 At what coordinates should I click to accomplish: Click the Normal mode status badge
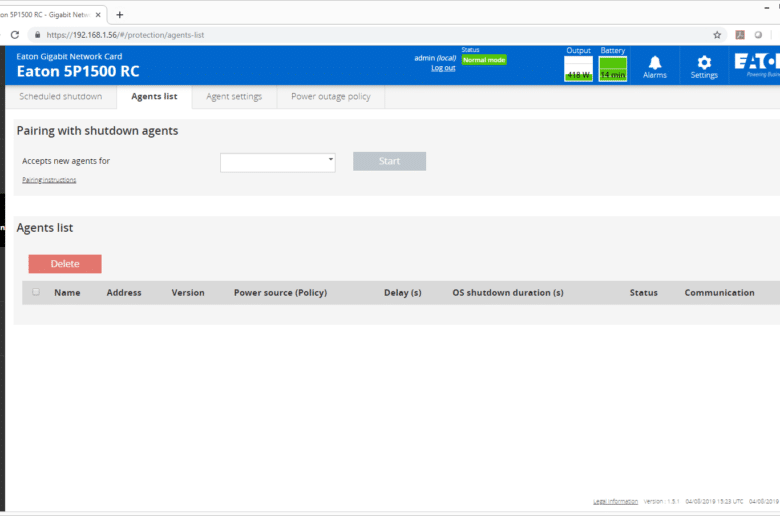pyautogui.click(x=484, y=60)
